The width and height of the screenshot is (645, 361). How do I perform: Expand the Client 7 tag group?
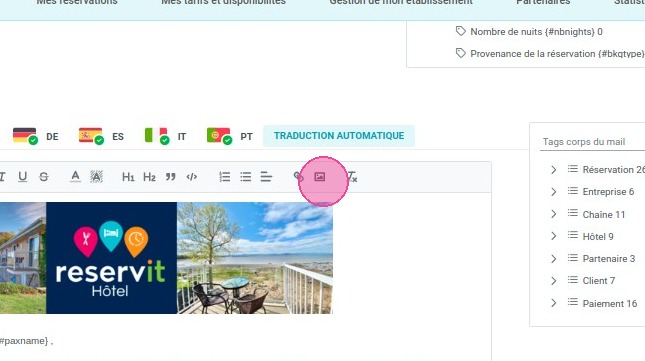point(554,281)
